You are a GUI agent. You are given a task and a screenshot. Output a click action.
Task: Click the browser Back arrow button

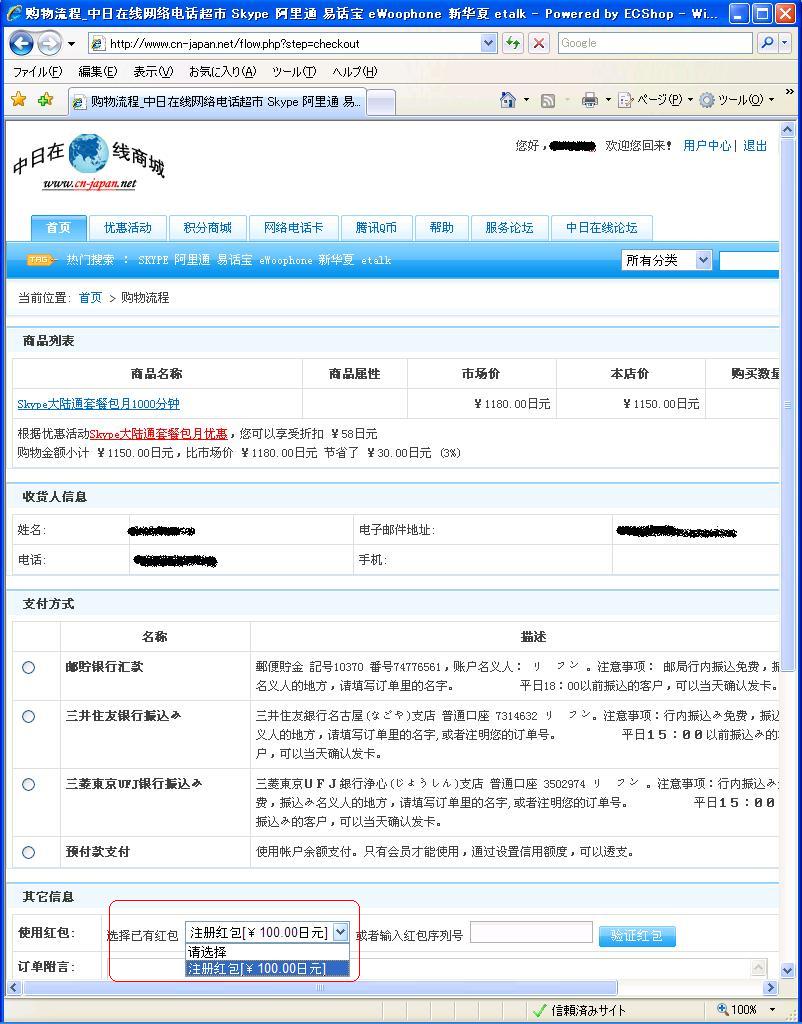pos(22,44)
